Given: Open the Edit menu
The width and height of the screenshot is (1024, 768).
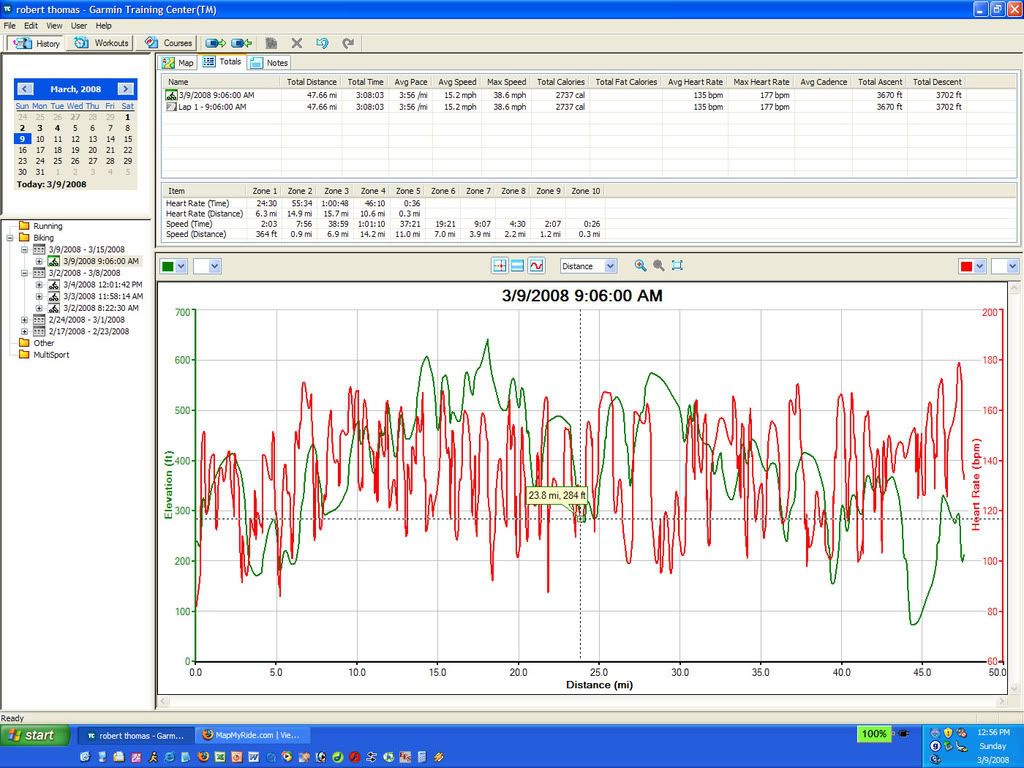Looking at the screenshot, I should pos(31,25).
